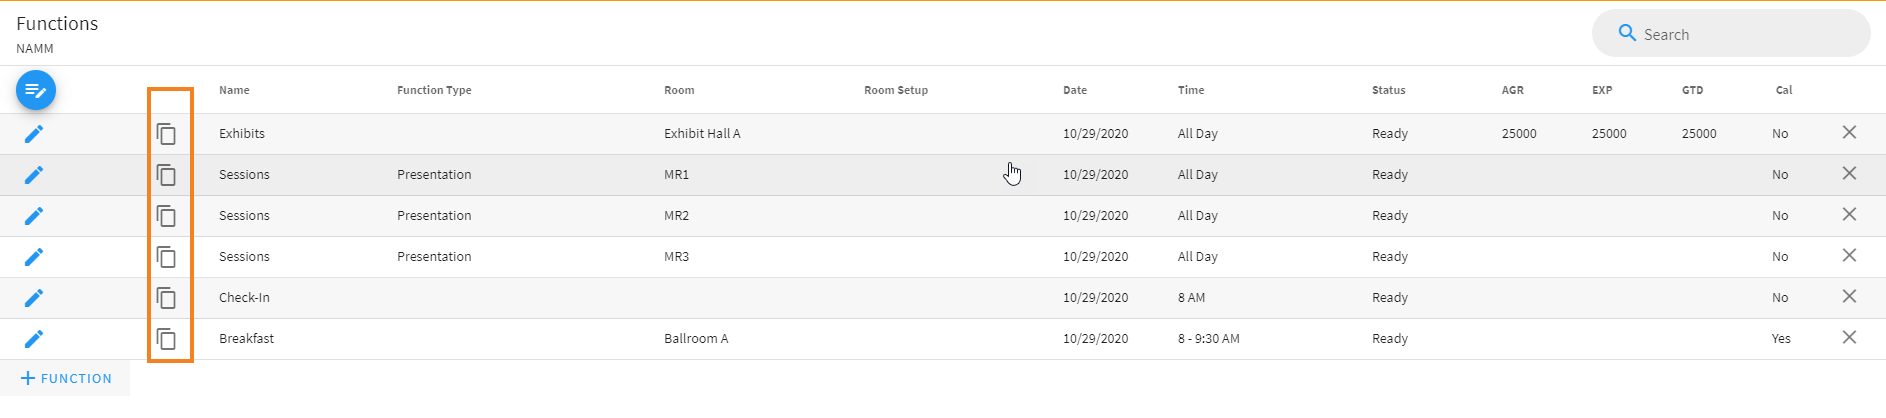
Task: Click the Function Type column header
Action: click(434, 90)
